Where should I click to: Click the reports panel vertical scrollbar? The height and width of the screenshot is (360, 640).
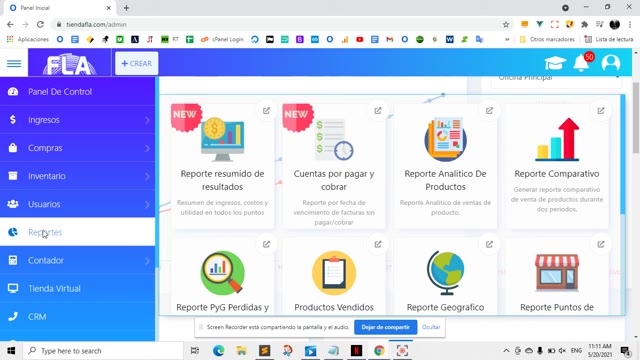point(622,155)
